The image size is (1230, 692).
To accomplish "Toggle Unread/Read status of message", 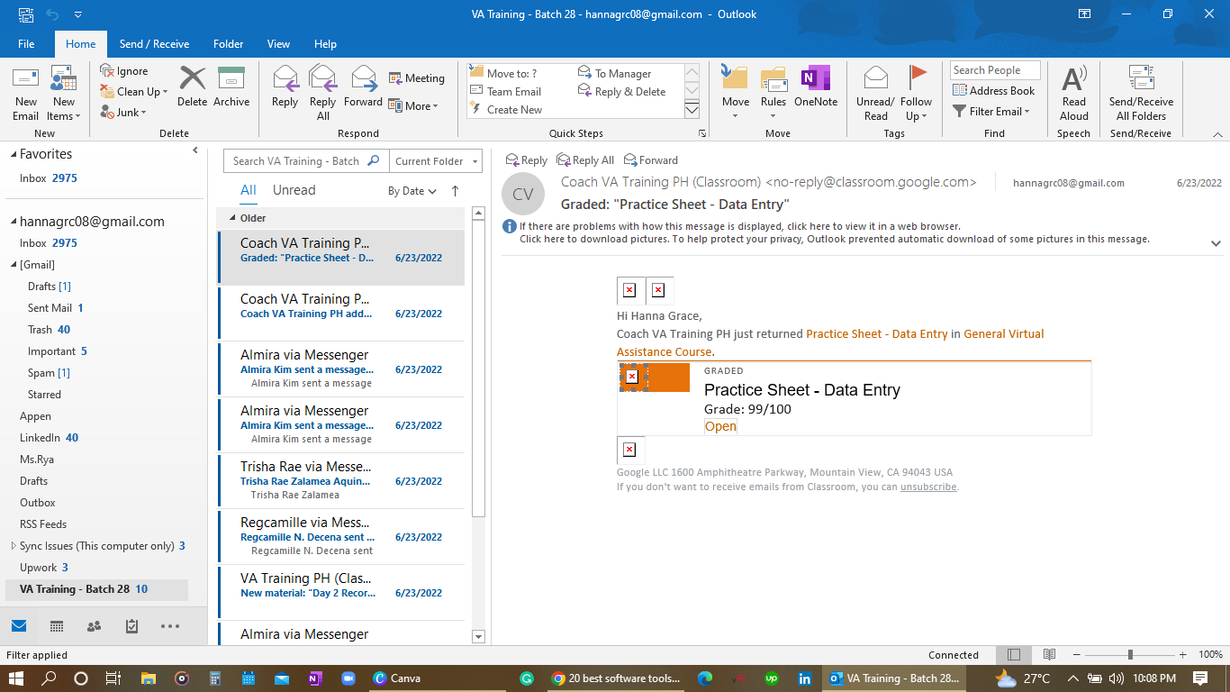I will click(875, 92).
